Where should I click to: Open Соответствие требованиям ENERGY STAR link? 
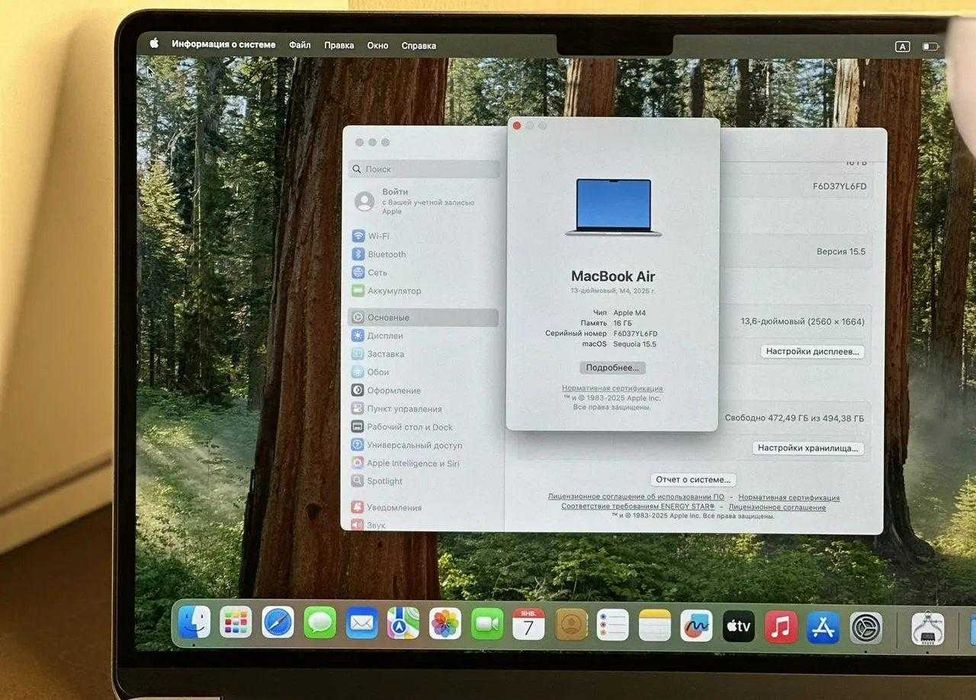(x=638, y=506)
